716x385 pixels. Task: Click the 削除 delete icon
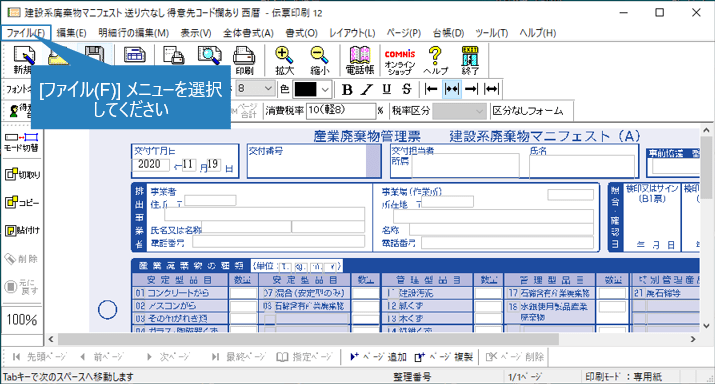pos(21,259)
